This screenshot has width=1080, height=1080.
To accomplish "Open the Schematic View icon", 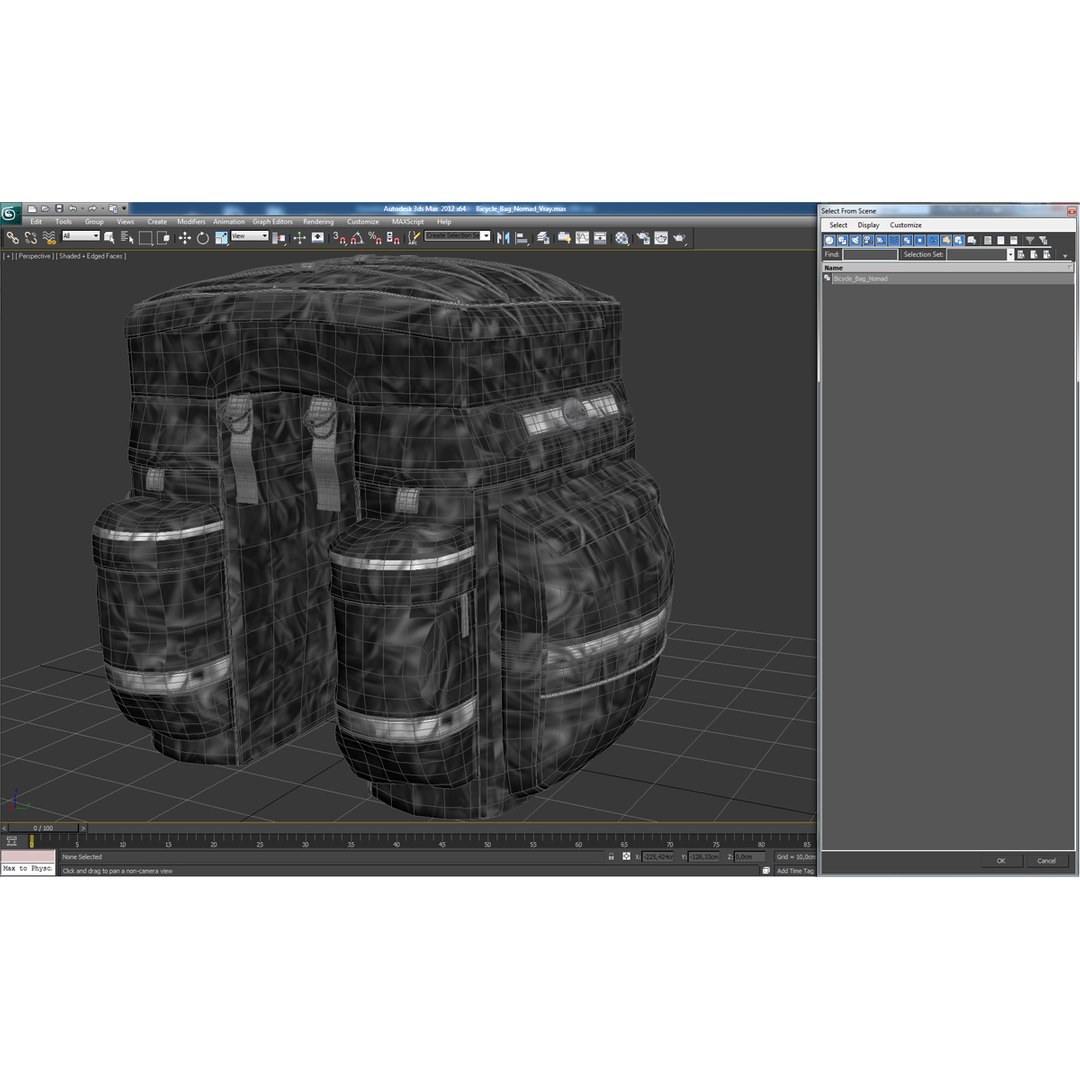I will point(601,238).
